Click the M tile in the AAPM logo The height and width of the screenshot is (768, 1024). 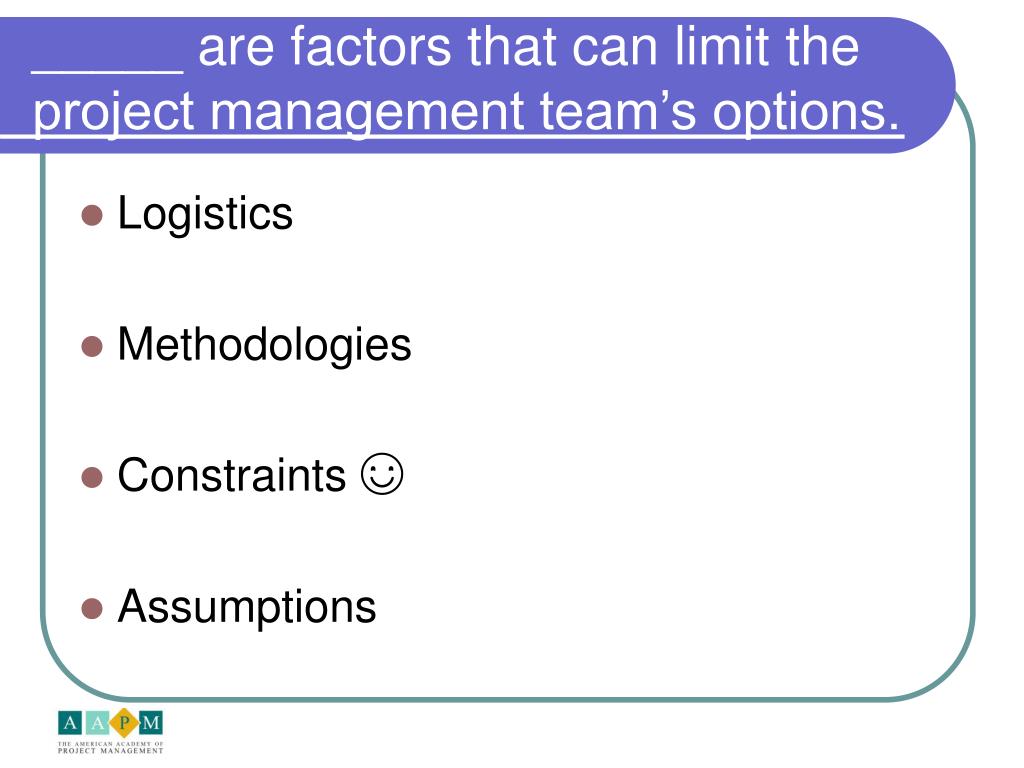point(151,723)
